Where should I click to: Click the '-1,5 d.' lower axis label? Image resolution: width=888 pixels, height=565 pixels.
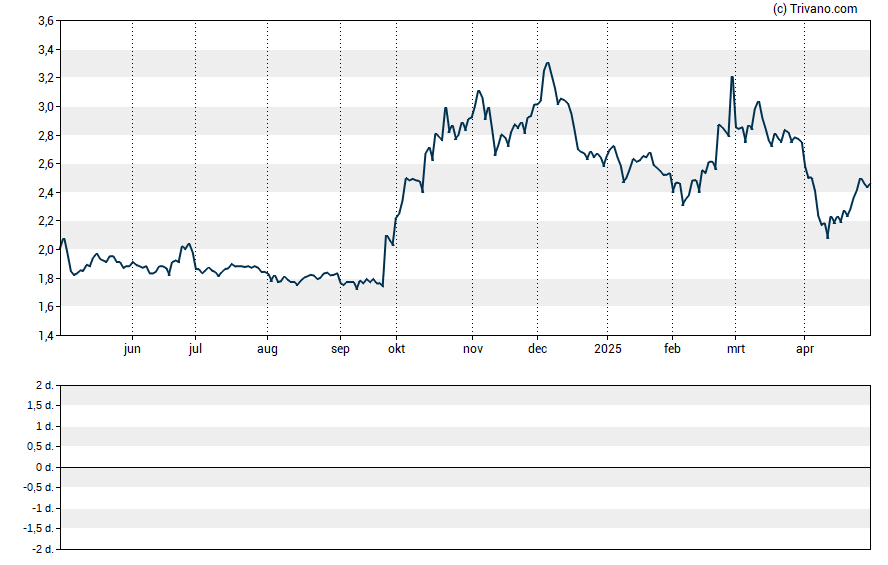(x=39, y=529)
